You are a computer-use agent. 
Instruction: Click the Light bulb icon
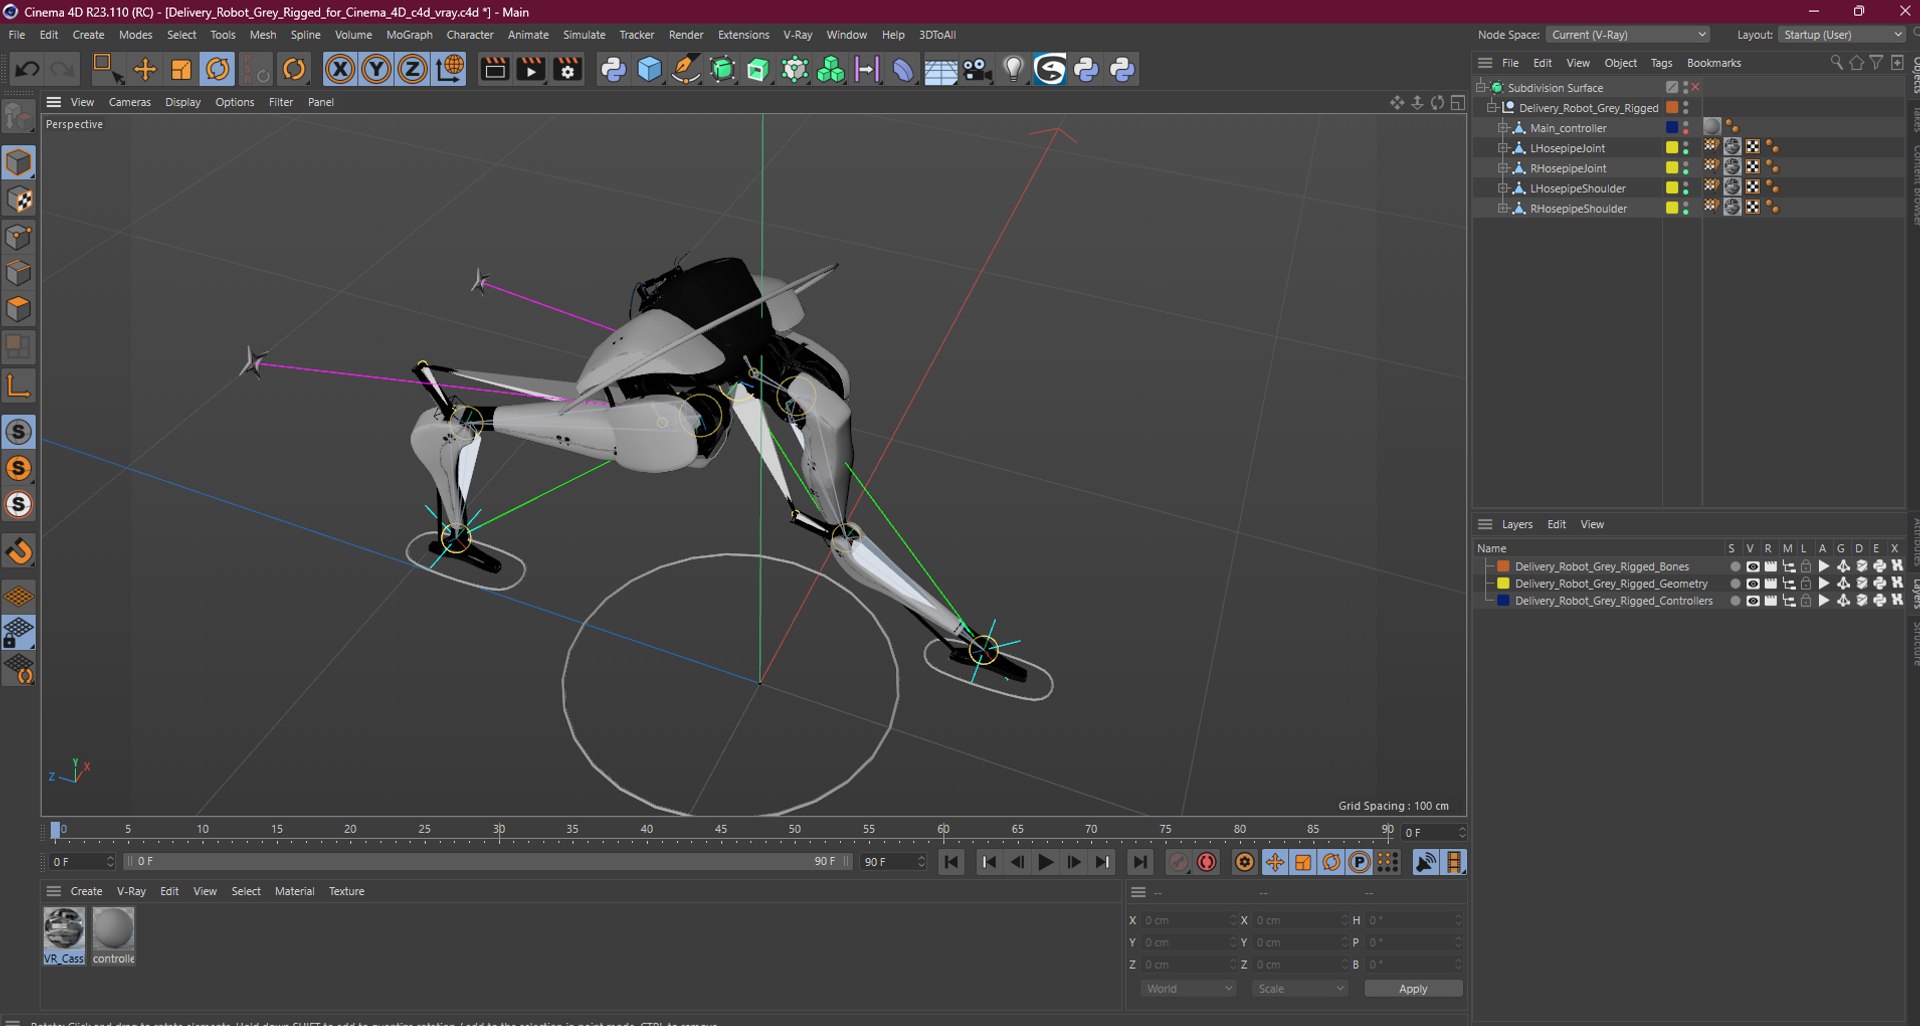1013,69
